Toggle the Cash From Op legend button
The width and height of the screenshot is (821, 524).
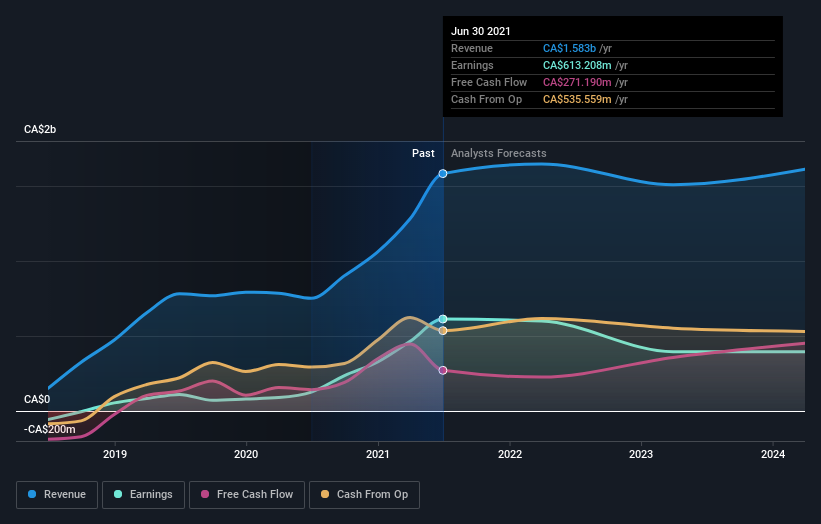point(364,495)
